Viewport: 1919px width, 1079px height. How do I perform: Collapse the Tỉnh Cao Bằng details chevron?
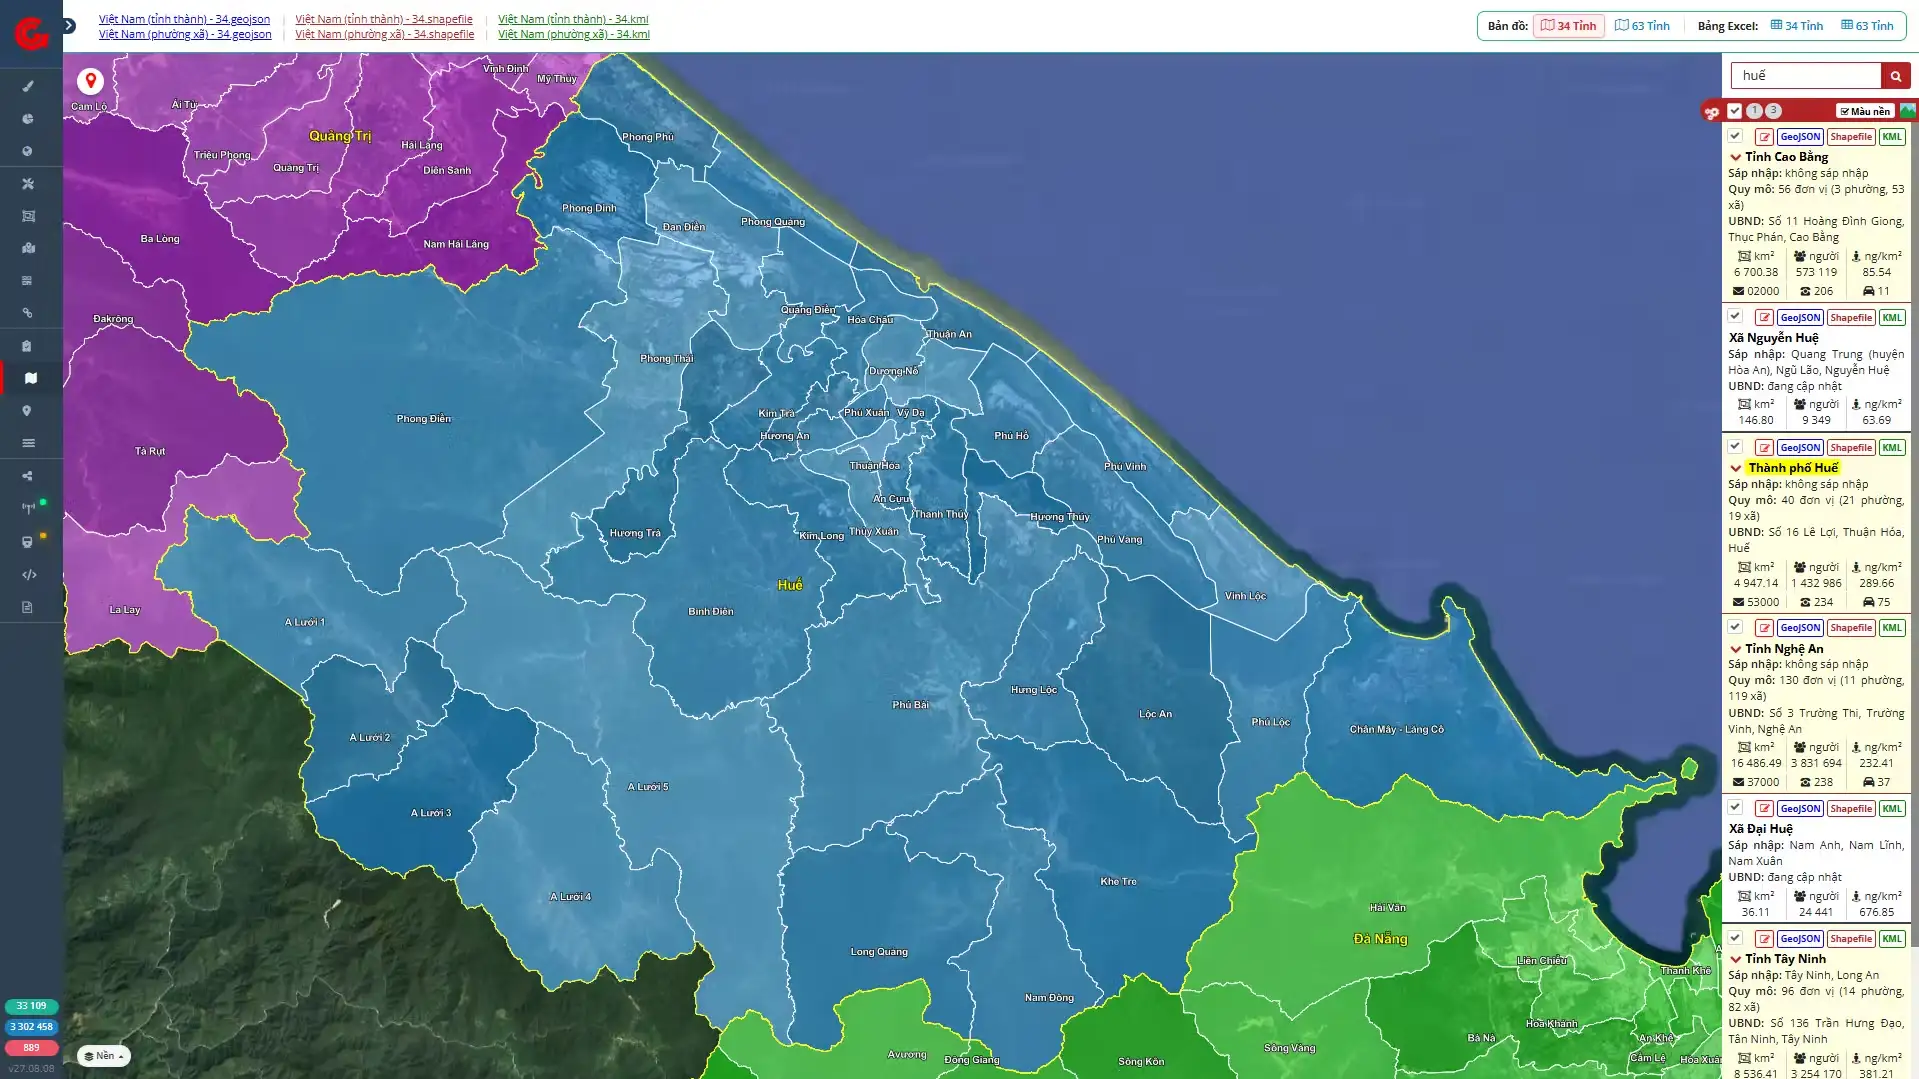(x=1736, y=157)
